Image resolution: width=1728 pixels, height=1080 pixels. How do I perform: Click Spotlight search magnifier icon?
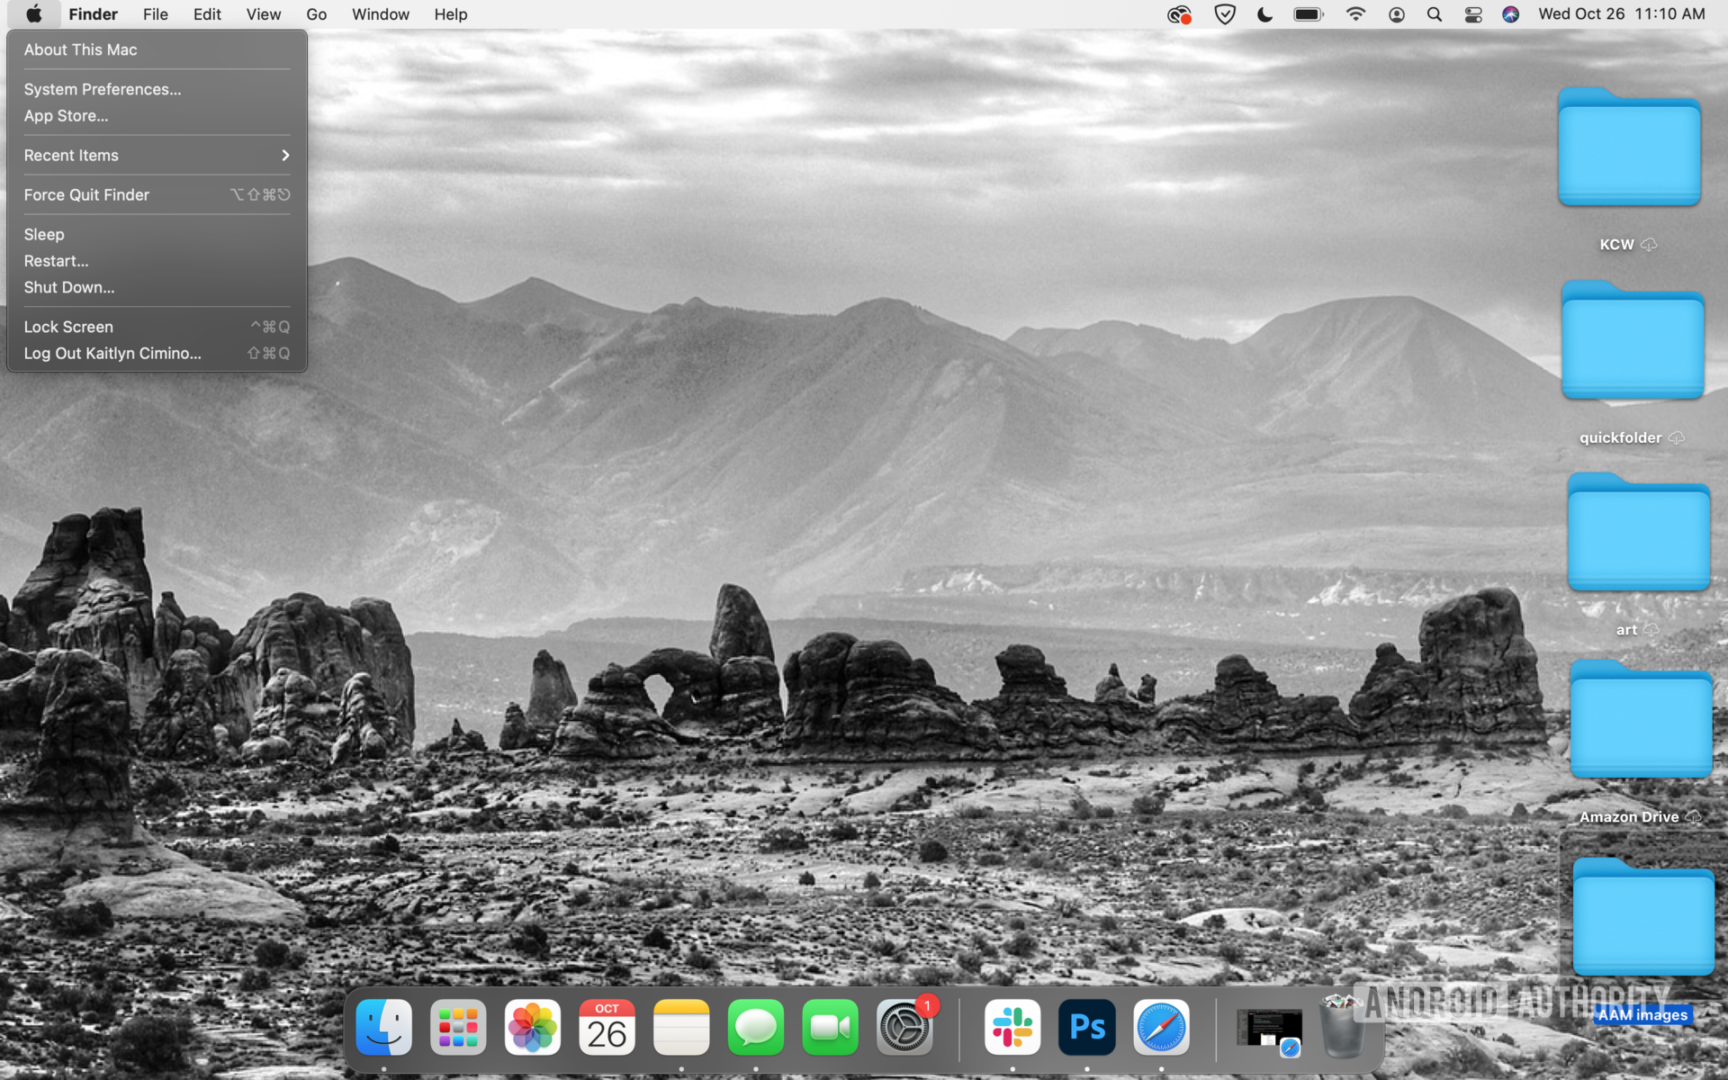(x=1434, y=14)
